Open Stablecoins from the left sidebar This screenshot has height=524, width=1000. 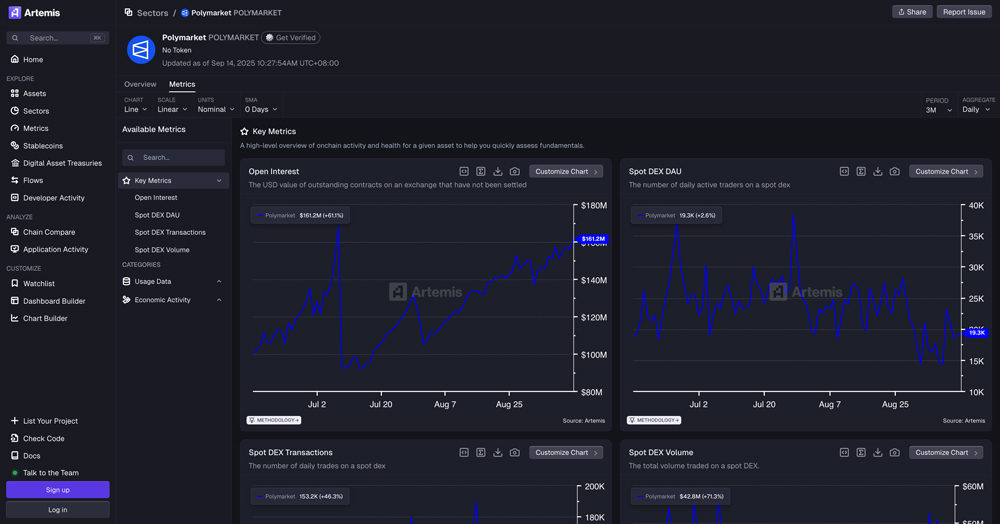tap(42, 145)
